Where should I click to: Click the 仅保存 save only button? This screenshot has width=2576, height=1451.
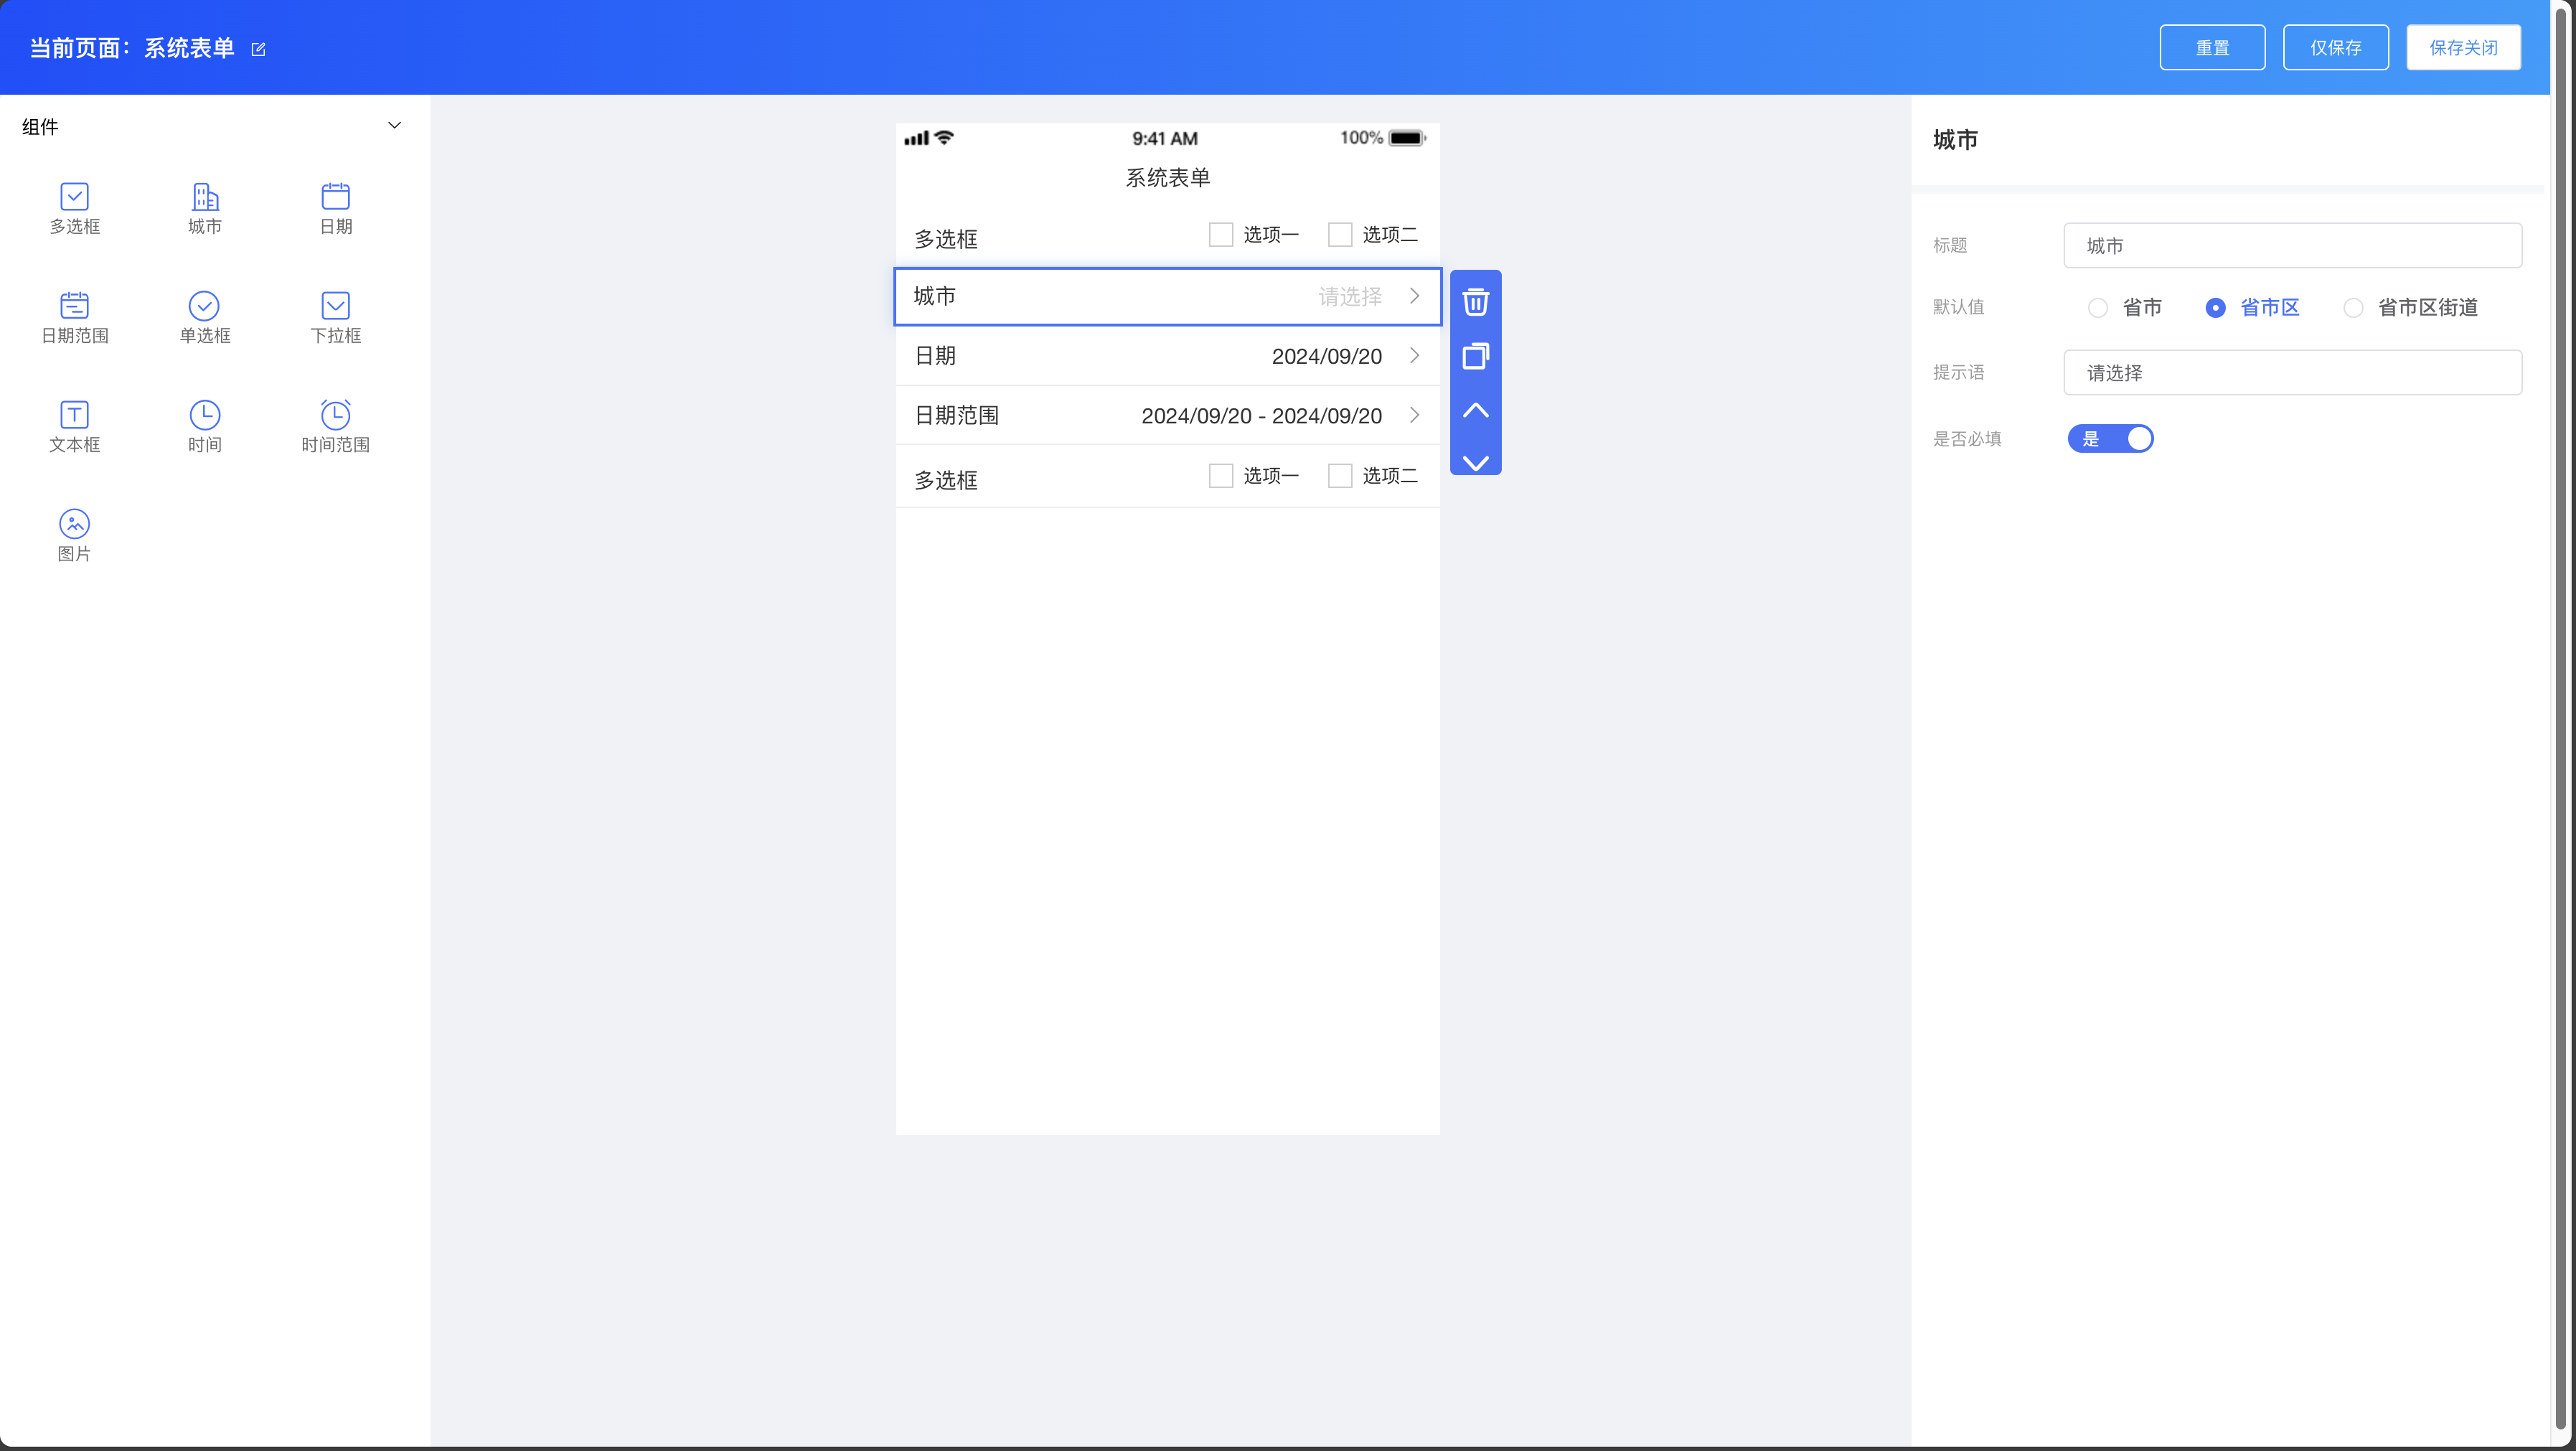pyautogui.click(x=2335, y=48)
